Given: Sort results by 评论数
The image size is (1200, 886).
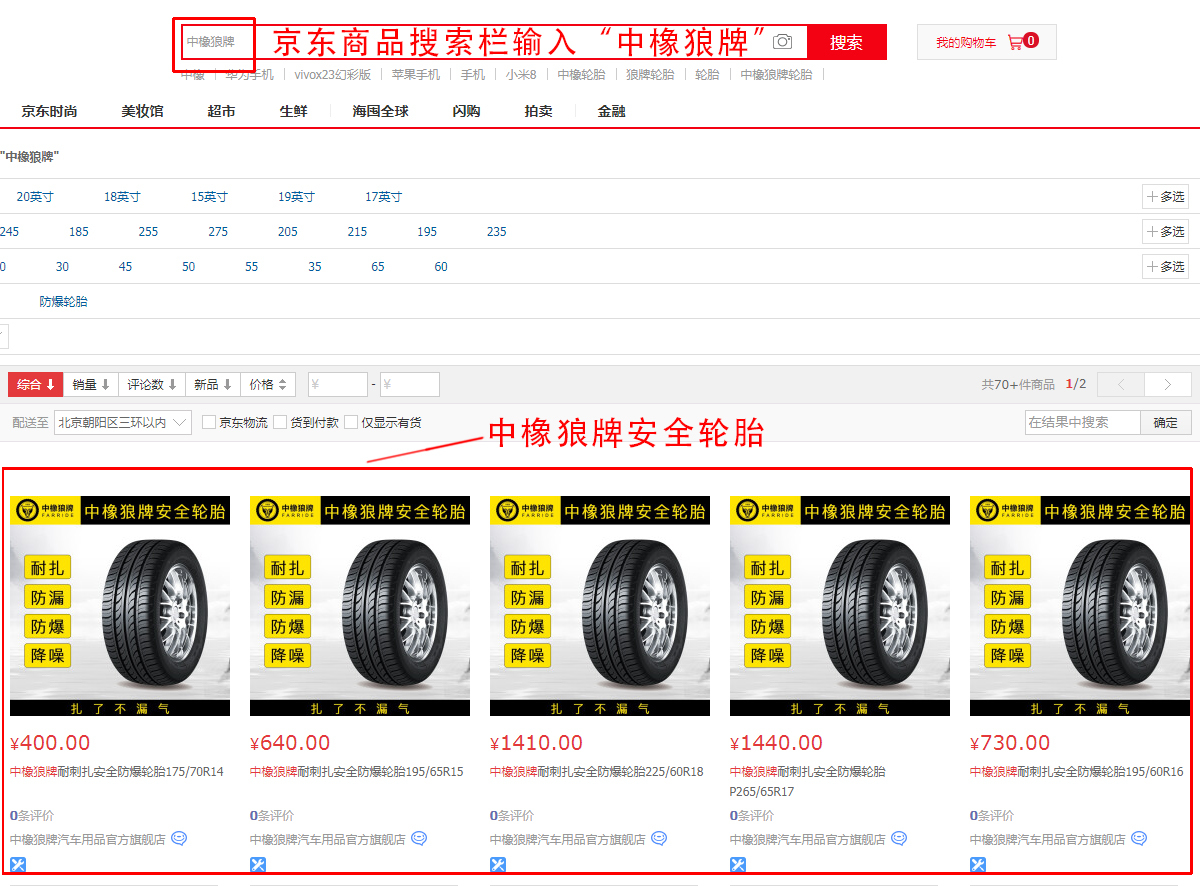Looking at the screenshot, I should (x=152, y=384).
